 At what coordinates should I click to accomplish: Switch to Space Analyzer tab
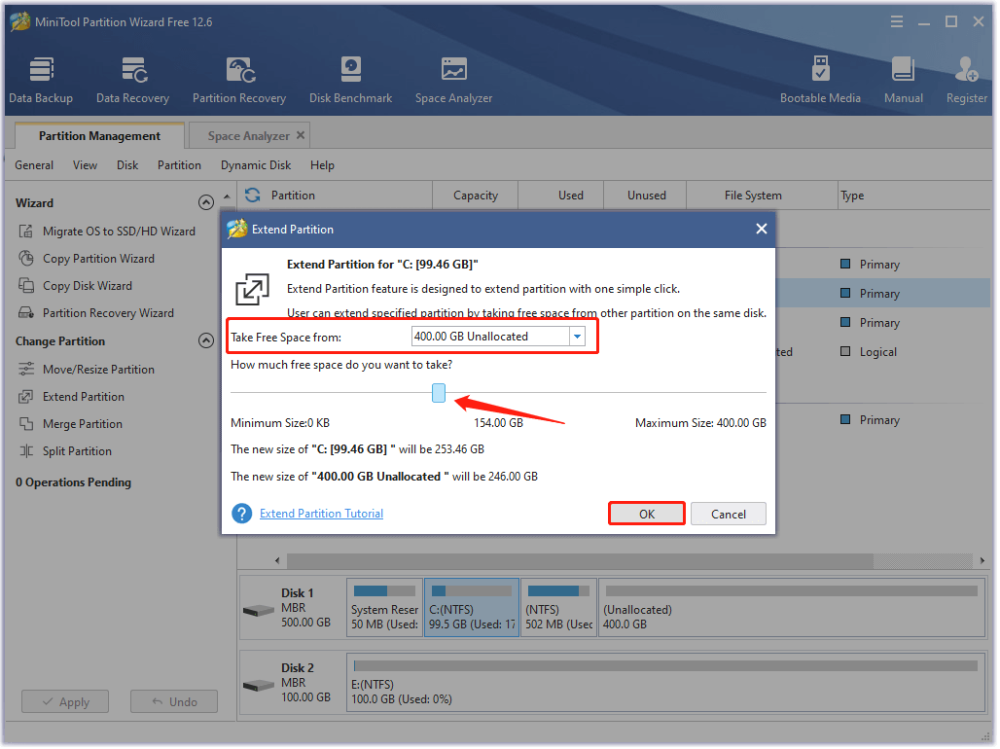click(248, 136)
